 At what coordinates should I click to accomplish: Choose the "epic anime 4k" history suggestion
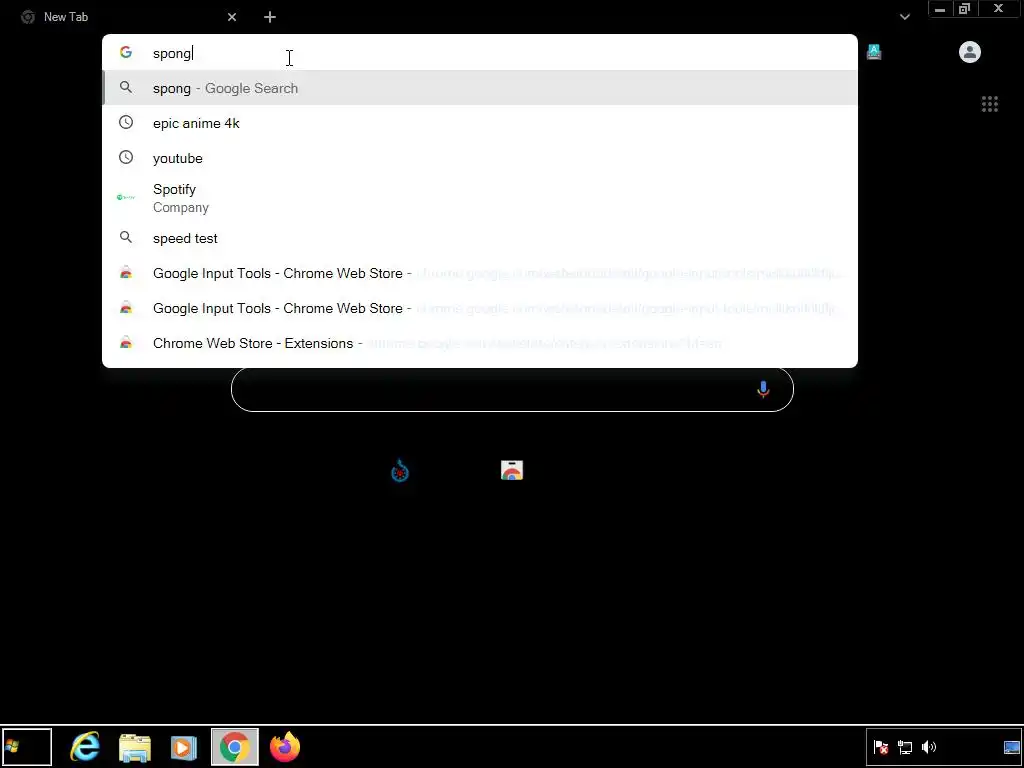coord(480,123)
